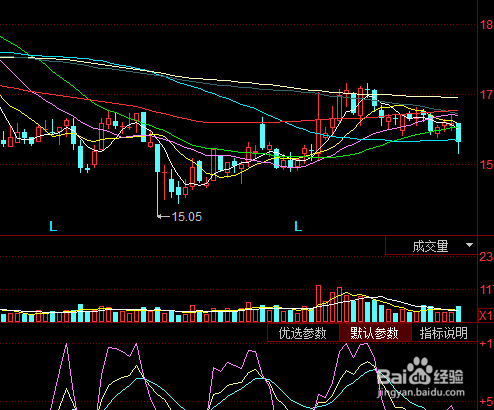Click the last cyan candlestick on the right
The width and height of the screenshot is (494, 410).
tap(459, 137)
